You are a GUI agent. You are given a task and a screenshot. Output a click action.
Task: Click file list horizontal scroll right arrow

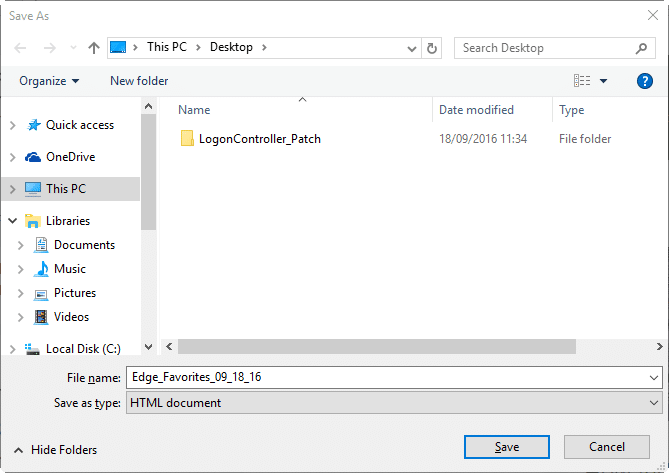point(660,347)
